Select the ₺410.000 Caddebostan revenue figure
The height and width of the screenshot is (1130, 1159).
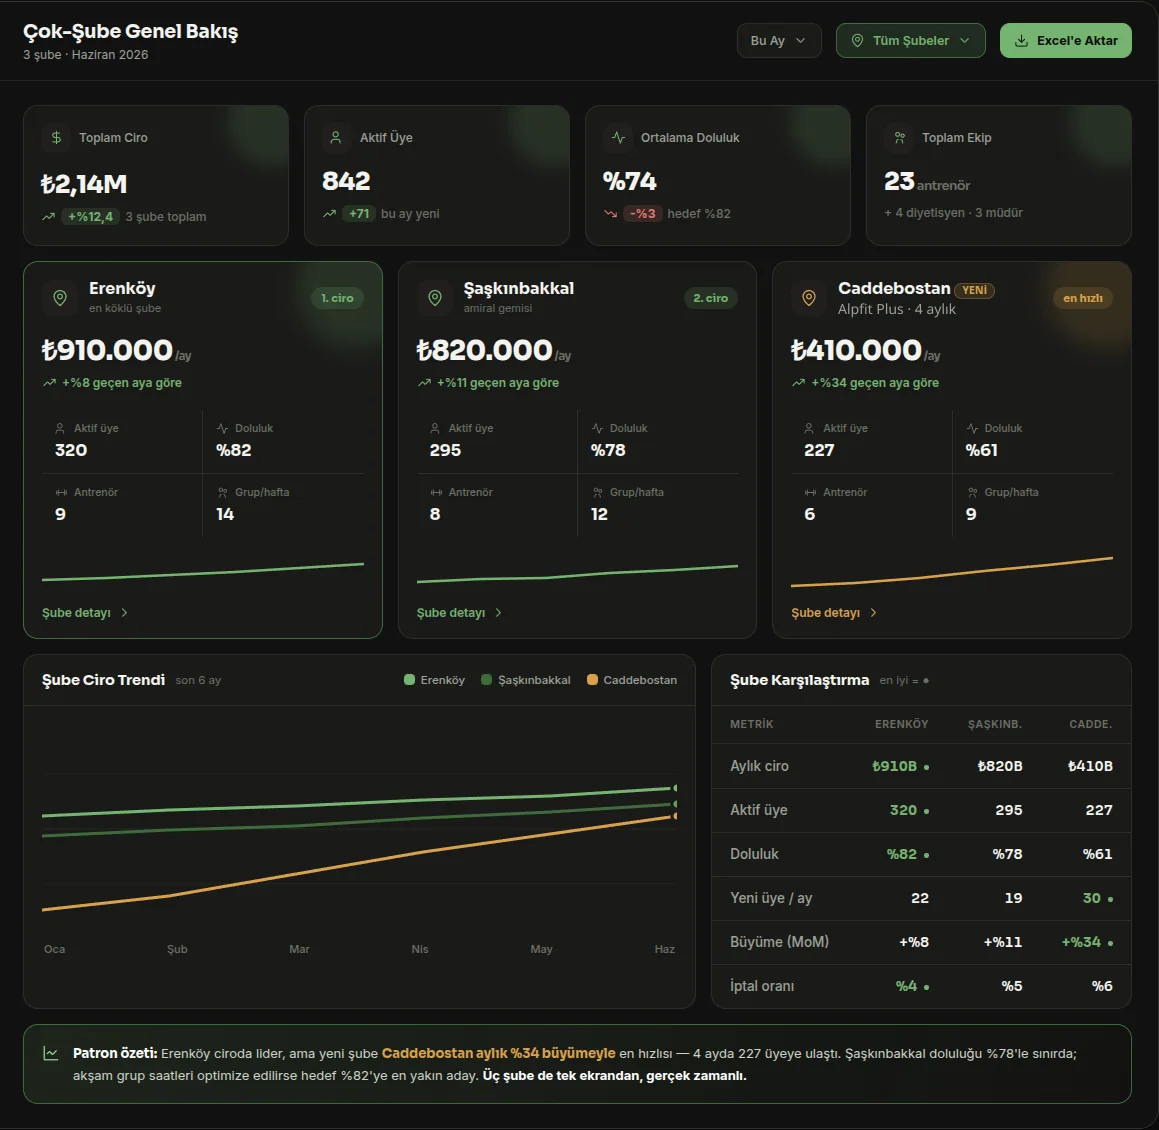(856, 350)
